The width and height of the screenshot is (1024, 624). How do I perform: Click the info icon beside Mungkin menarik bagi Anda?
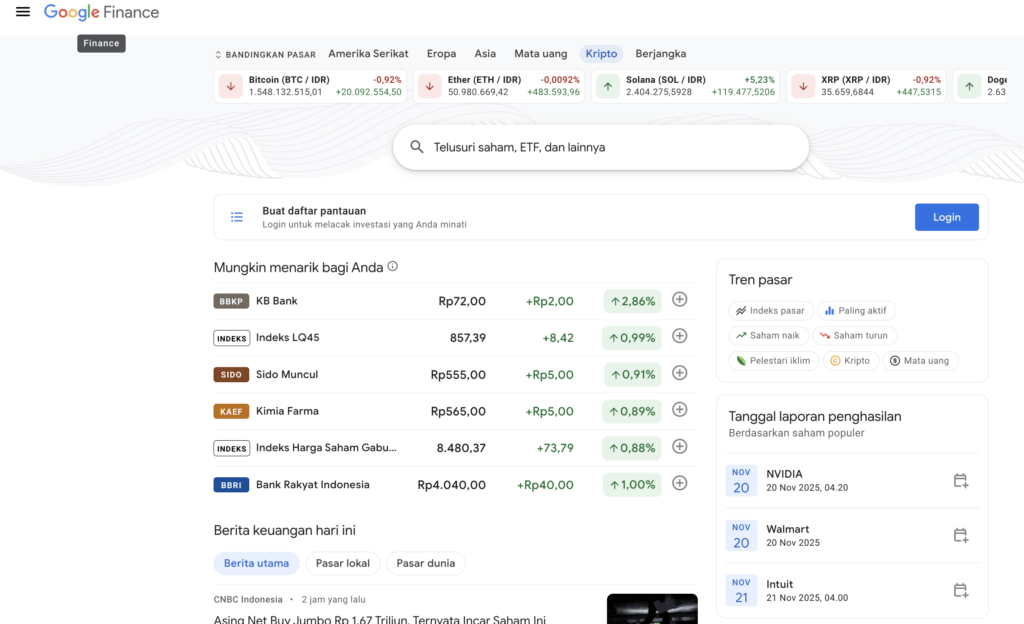[391, 266]
